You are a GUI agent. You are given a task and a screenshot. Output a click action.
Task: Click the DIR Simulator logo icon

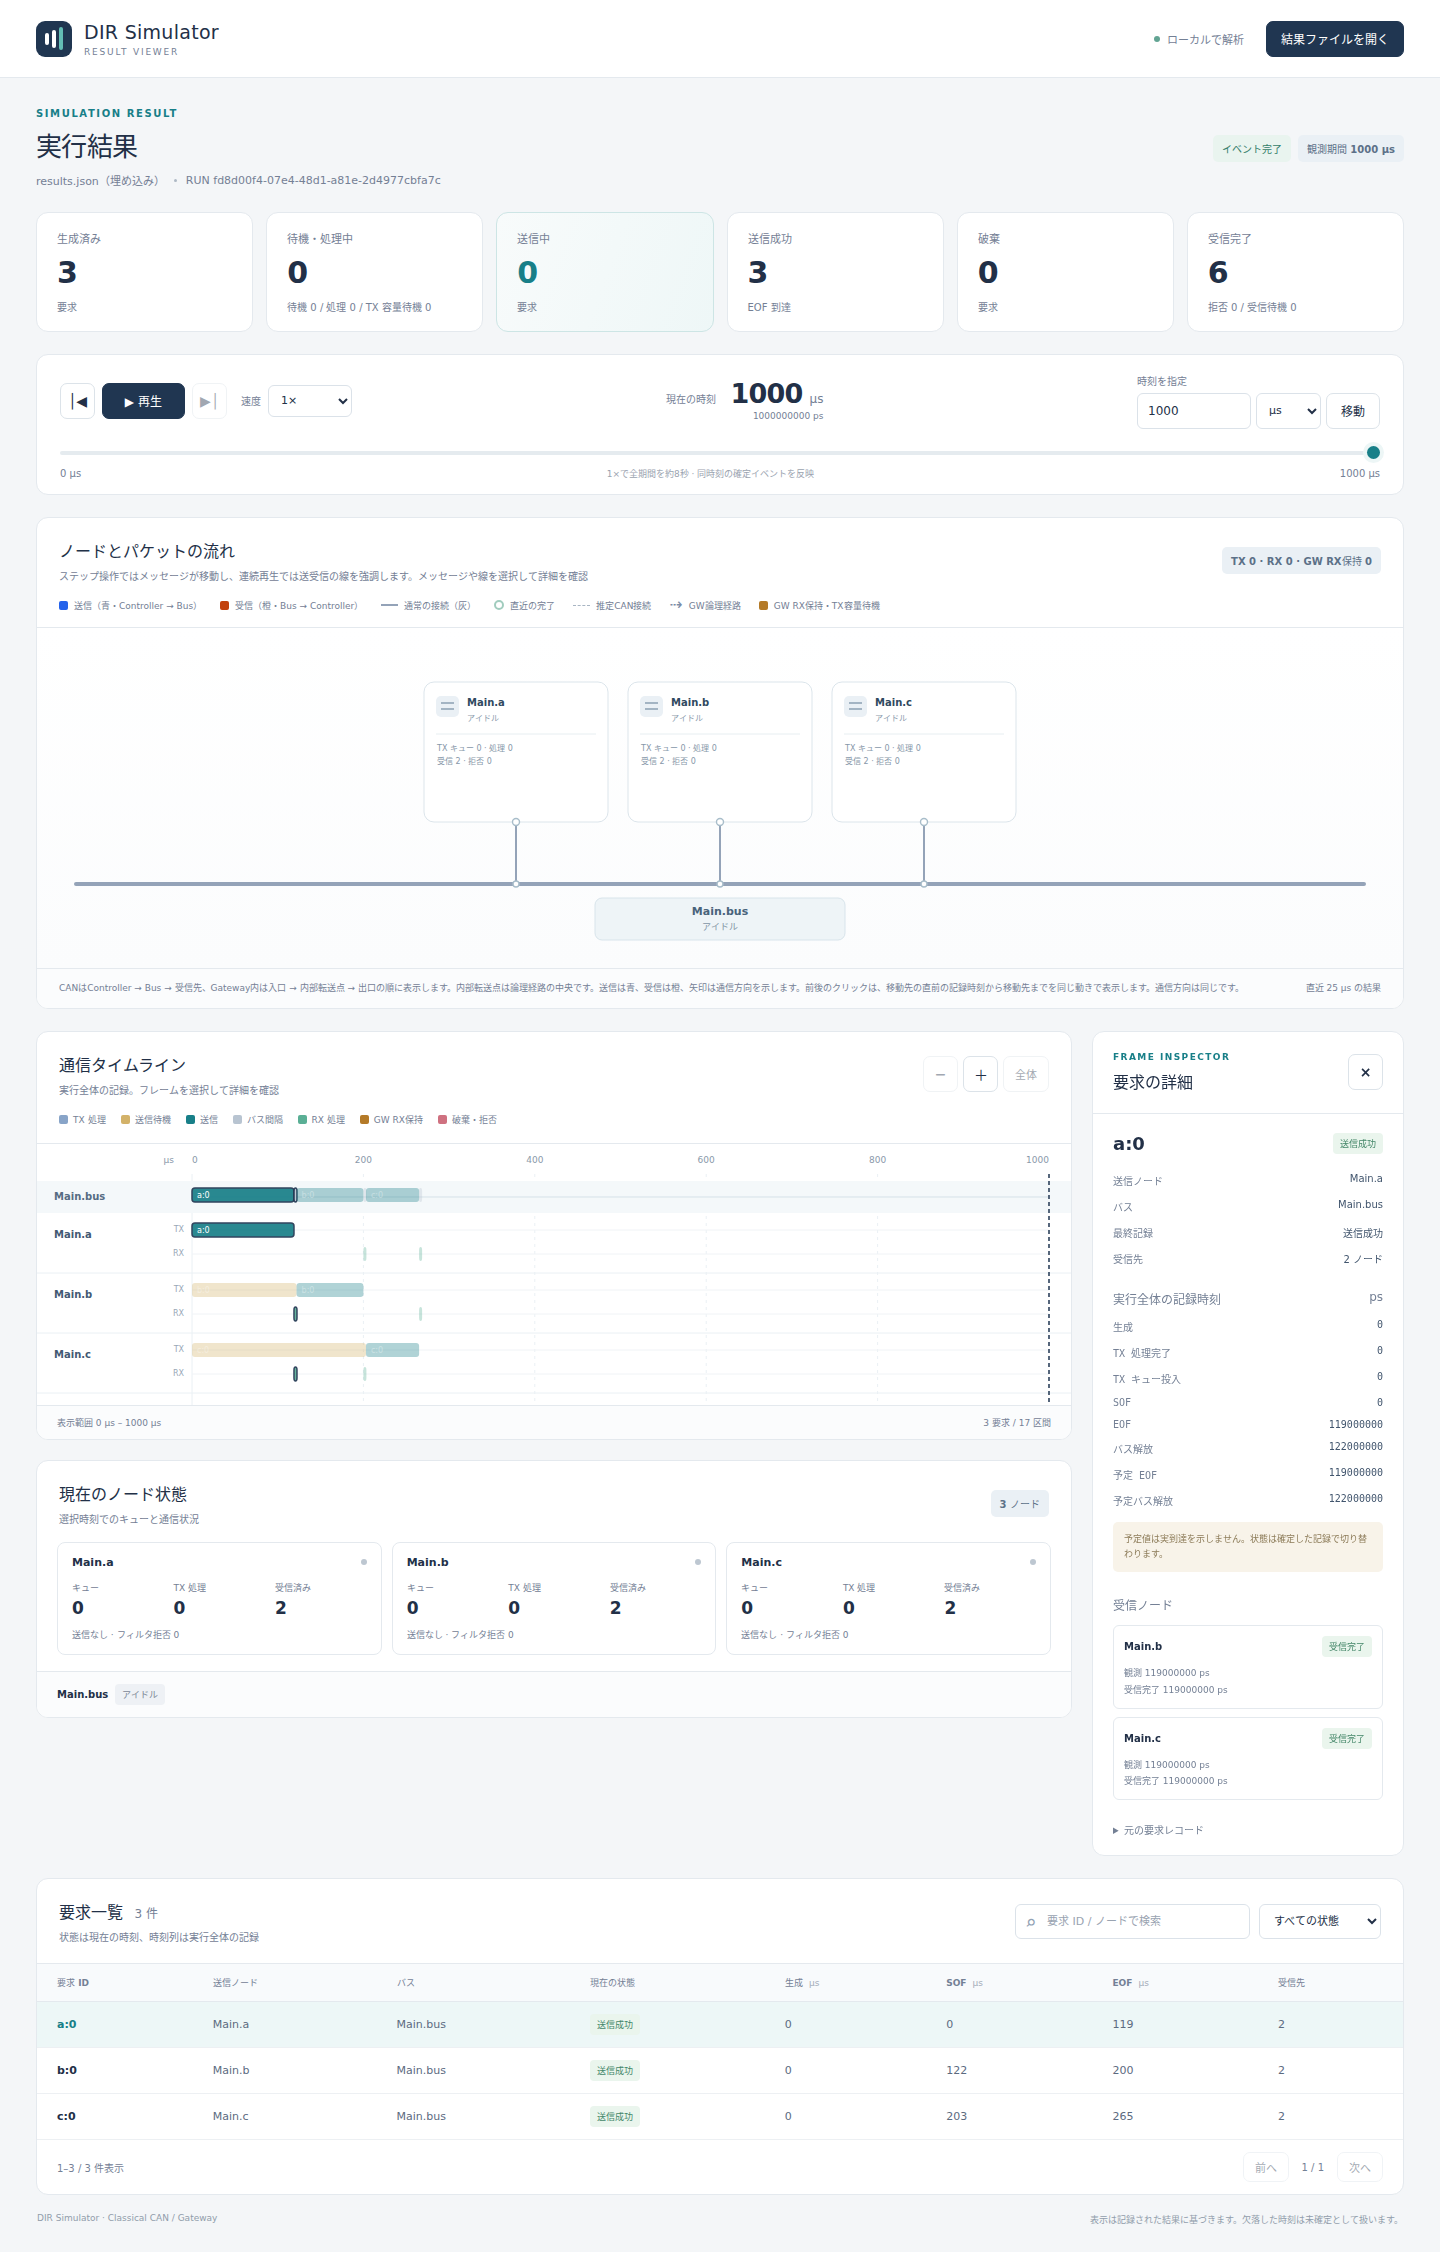[54, 39]
